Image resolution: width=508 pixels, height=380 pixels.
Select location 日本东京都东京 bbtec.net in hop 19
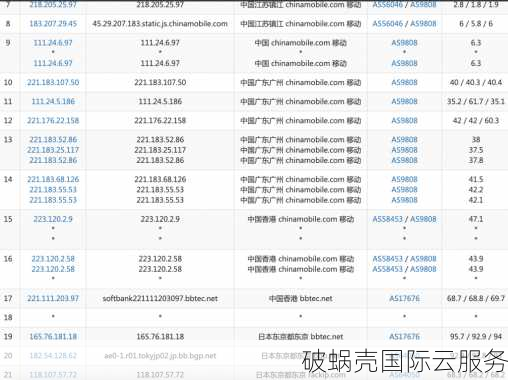(300, 337)
